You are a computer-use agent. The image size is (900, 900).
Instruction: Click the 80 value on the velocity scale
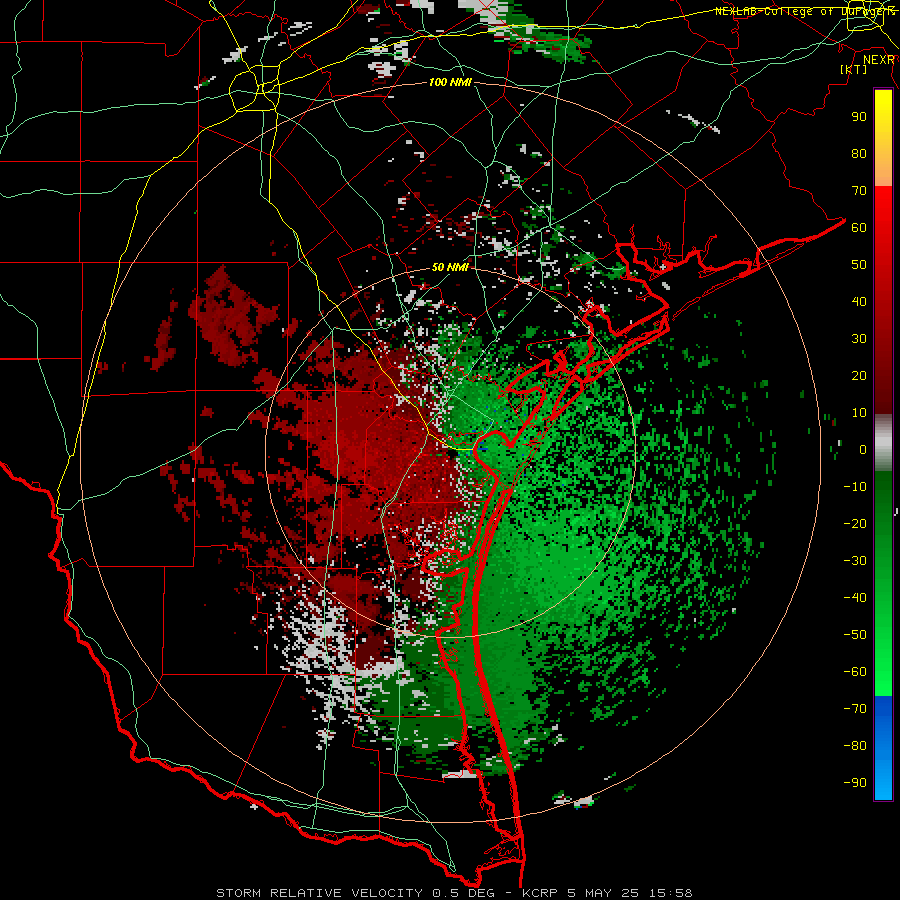click(859, 153)
